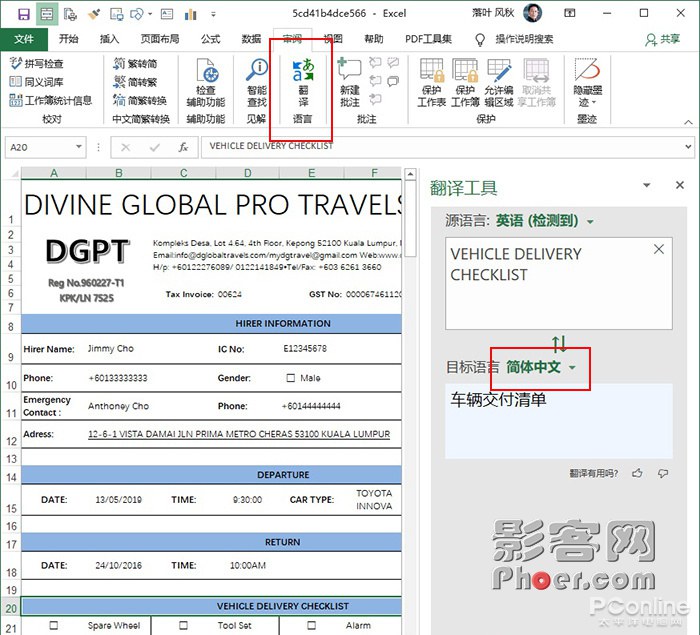The image size is (700, 635).
Task: Select column D header
Action: click(247, 173)
